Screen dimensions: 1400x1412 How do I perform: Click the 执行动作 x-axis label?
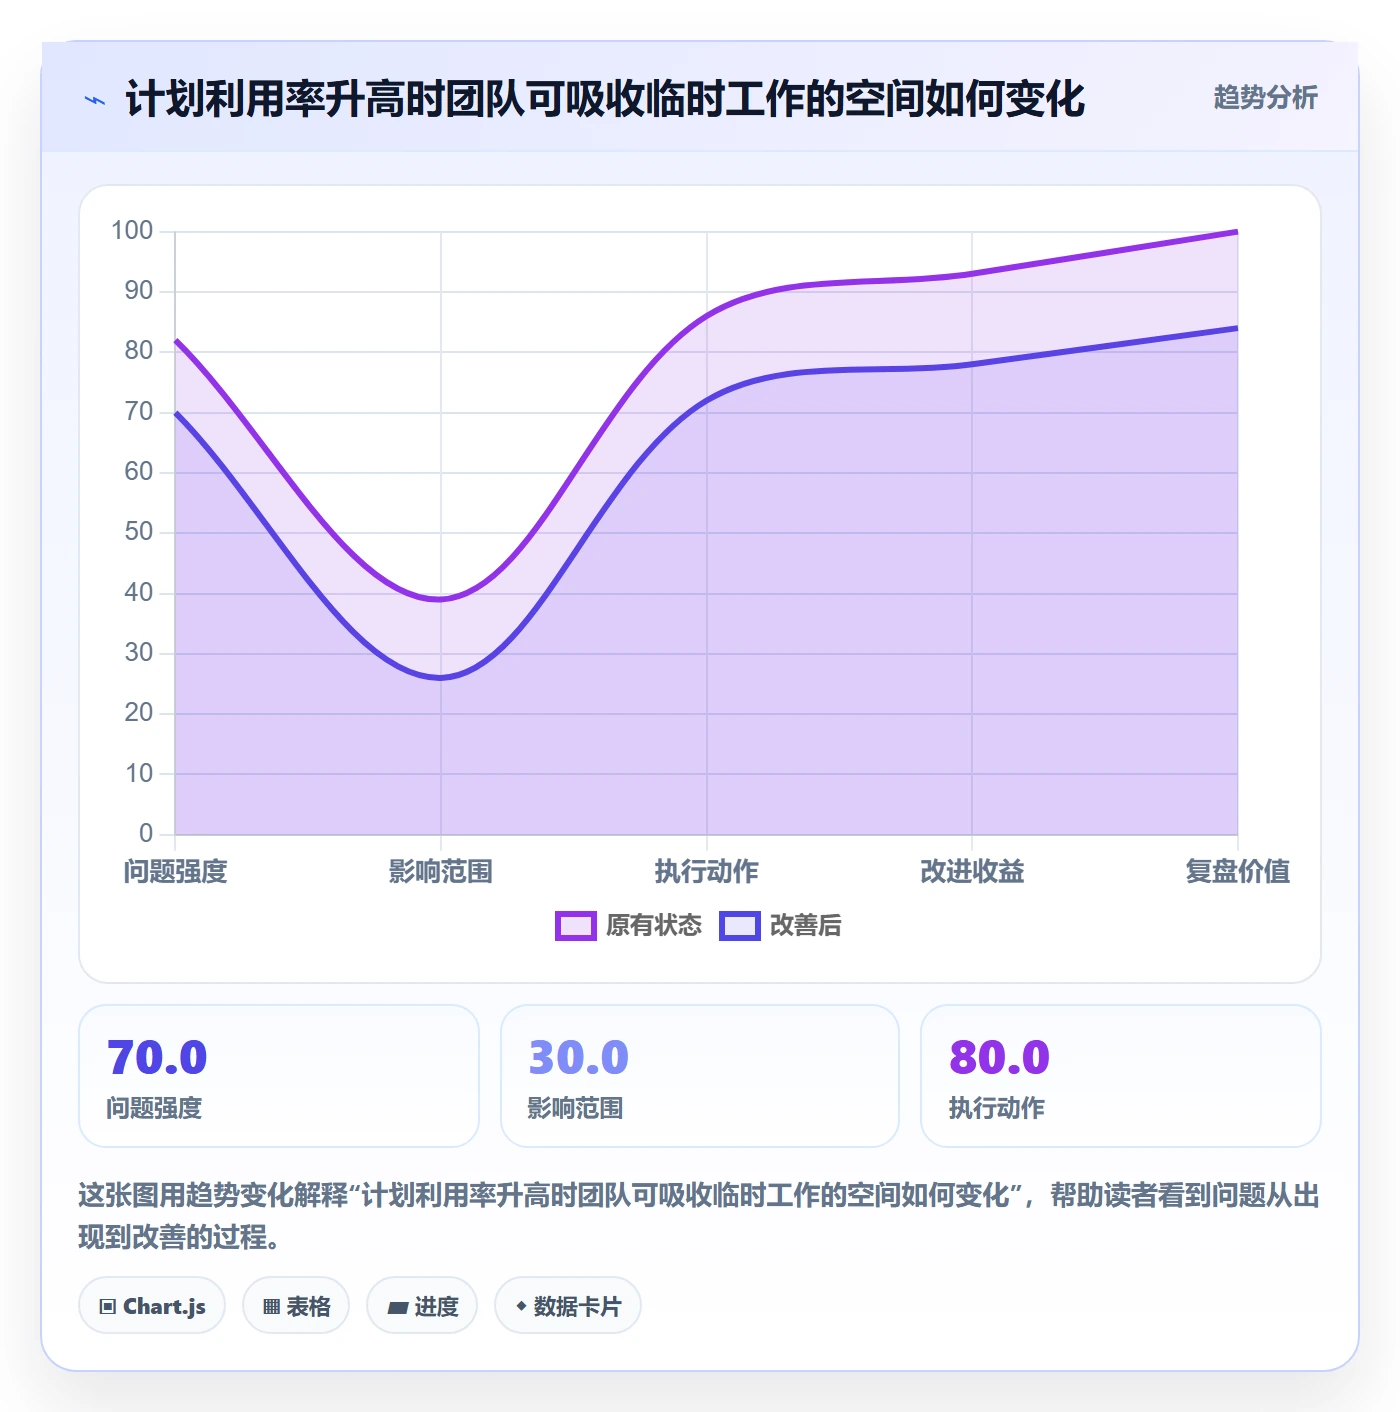coord(707,872)
